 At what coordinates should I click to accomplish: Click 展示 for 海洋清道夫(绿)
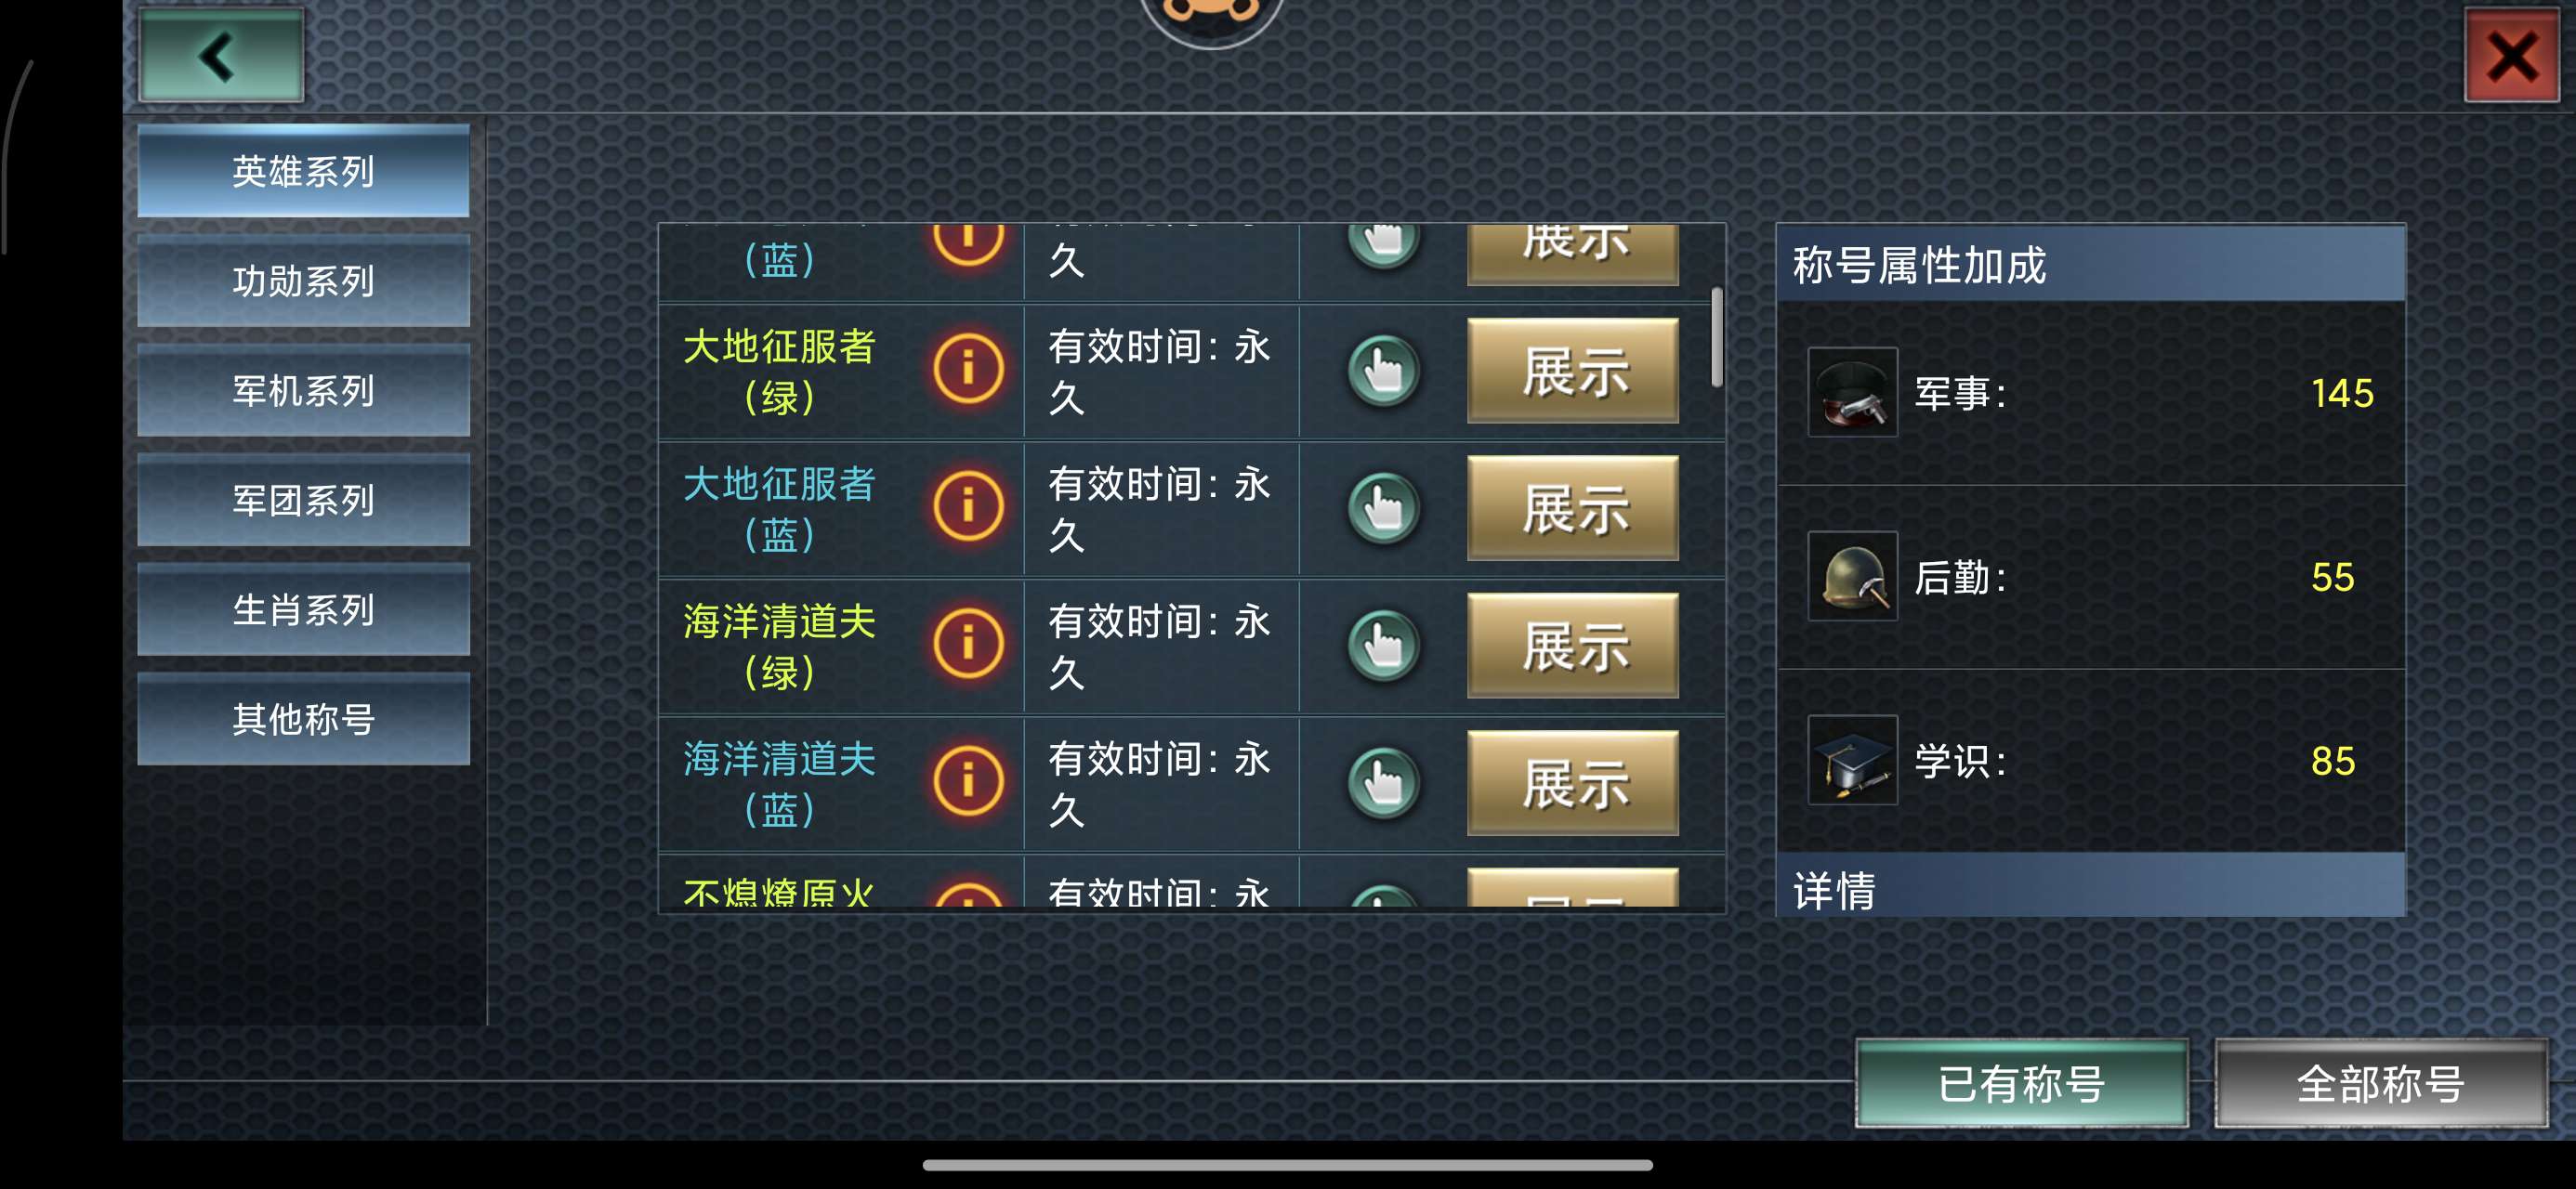(x=1573, y=645)
